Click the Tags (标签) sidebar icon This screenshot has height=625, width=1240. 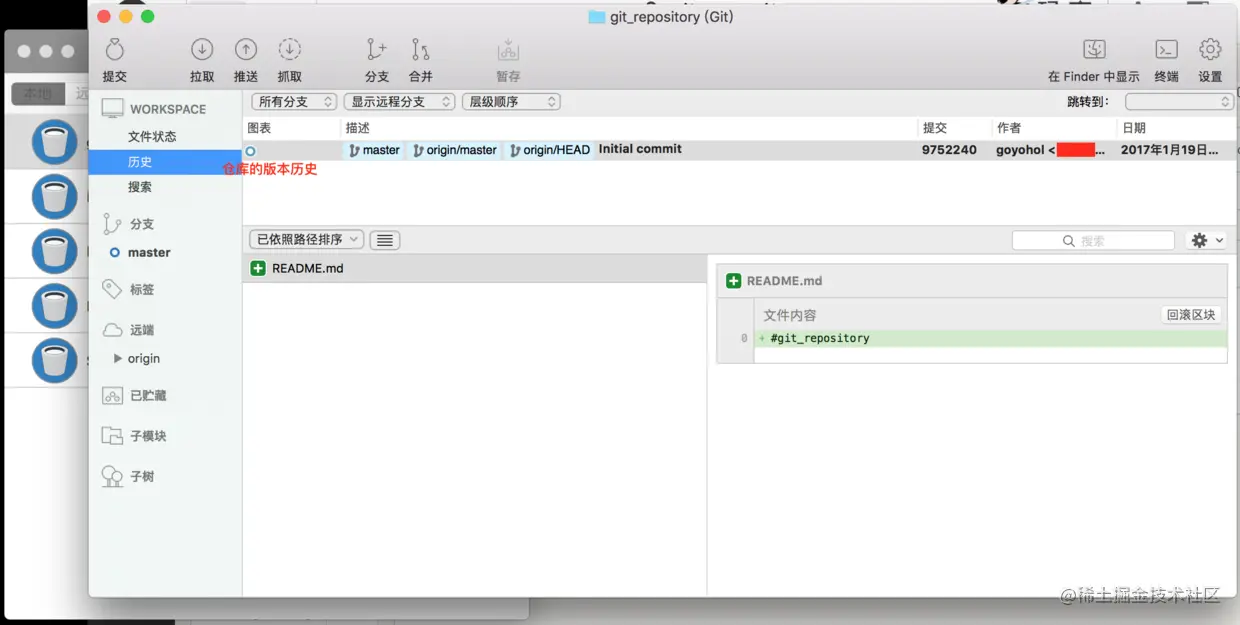[112, 289]
